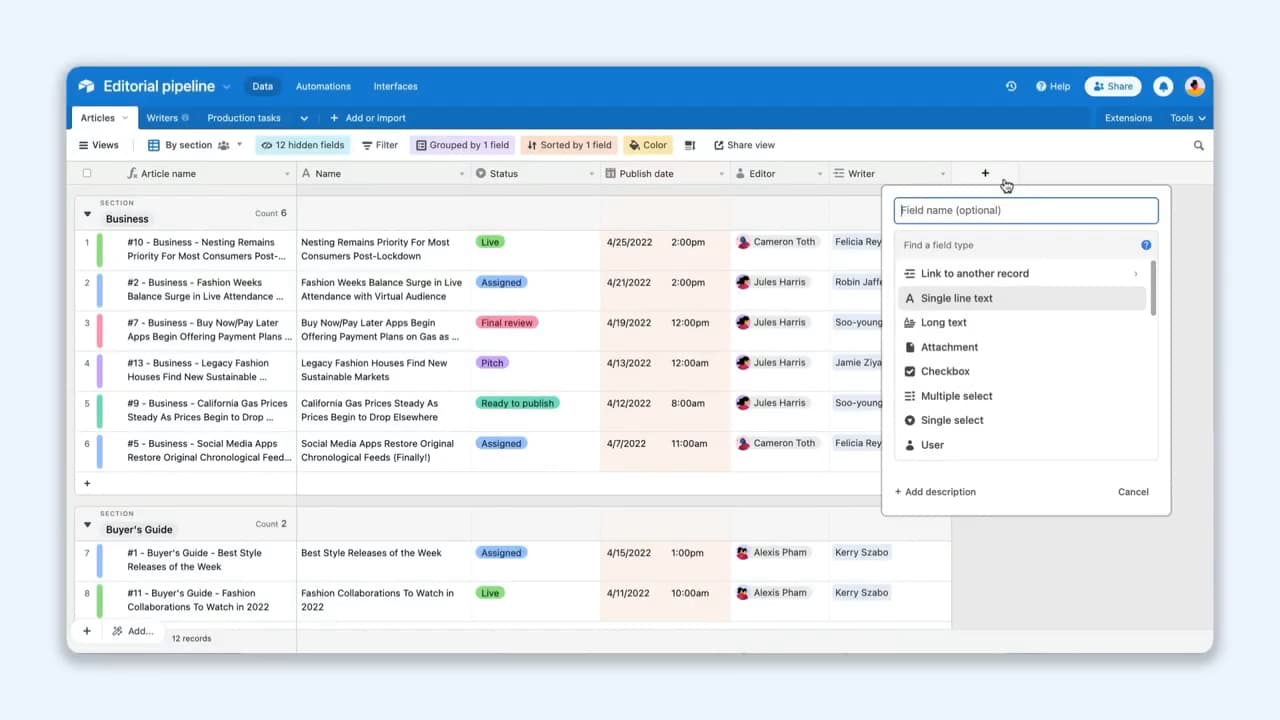
Task: Switch to Interfaces tab
Action: [395, 86]
